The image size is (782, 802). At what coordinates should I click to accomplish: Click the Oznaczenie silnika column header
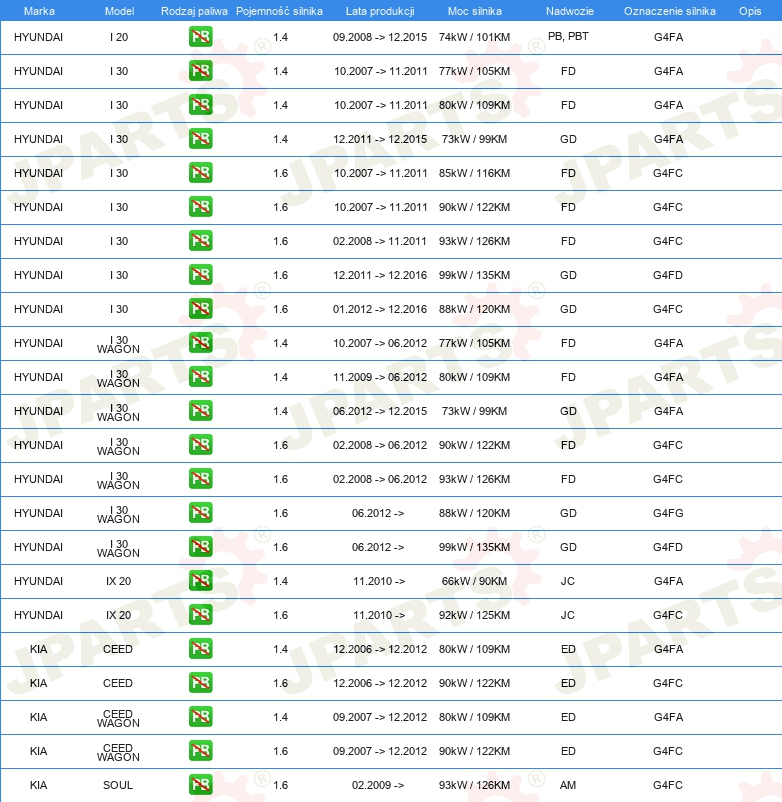click(x=669, y=11)
